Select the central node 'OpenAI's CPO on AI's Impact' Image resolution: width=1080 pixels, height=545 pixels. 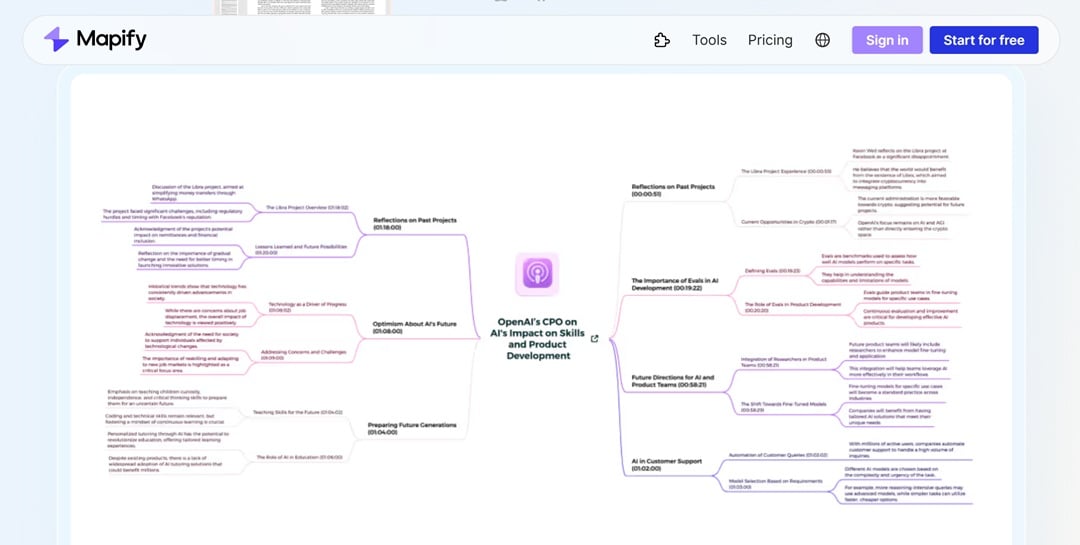click(537, 338)
